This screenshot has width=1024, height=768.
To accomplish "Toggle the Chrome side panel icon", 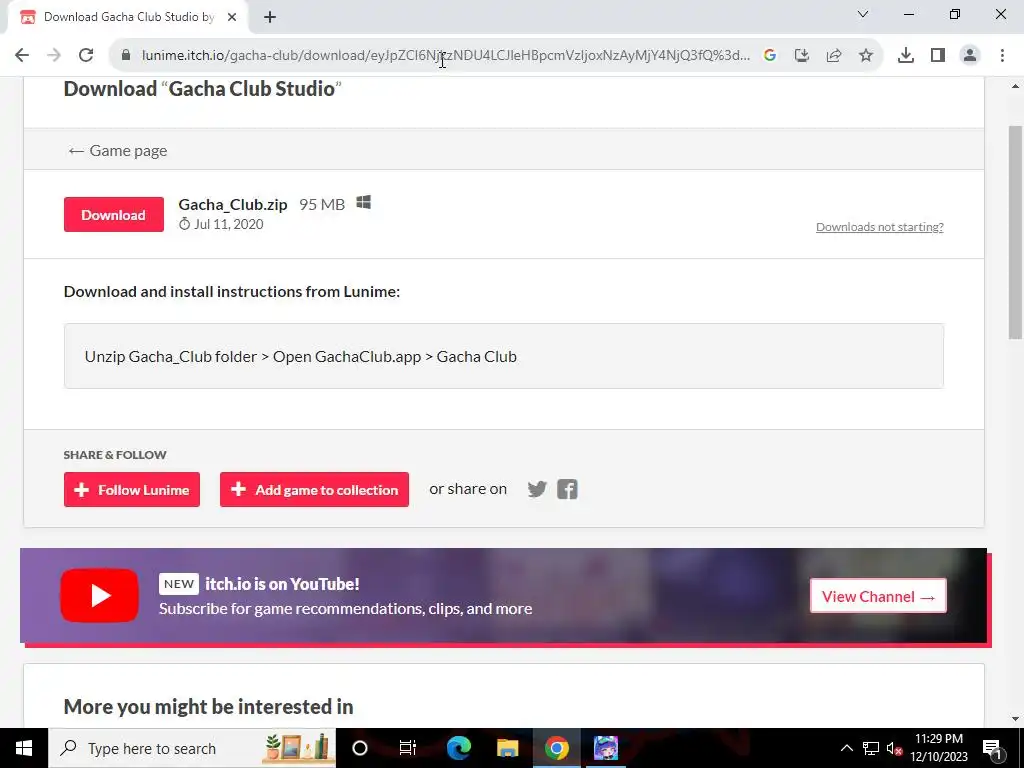I will pyautogui.click(x=938, y=55).
